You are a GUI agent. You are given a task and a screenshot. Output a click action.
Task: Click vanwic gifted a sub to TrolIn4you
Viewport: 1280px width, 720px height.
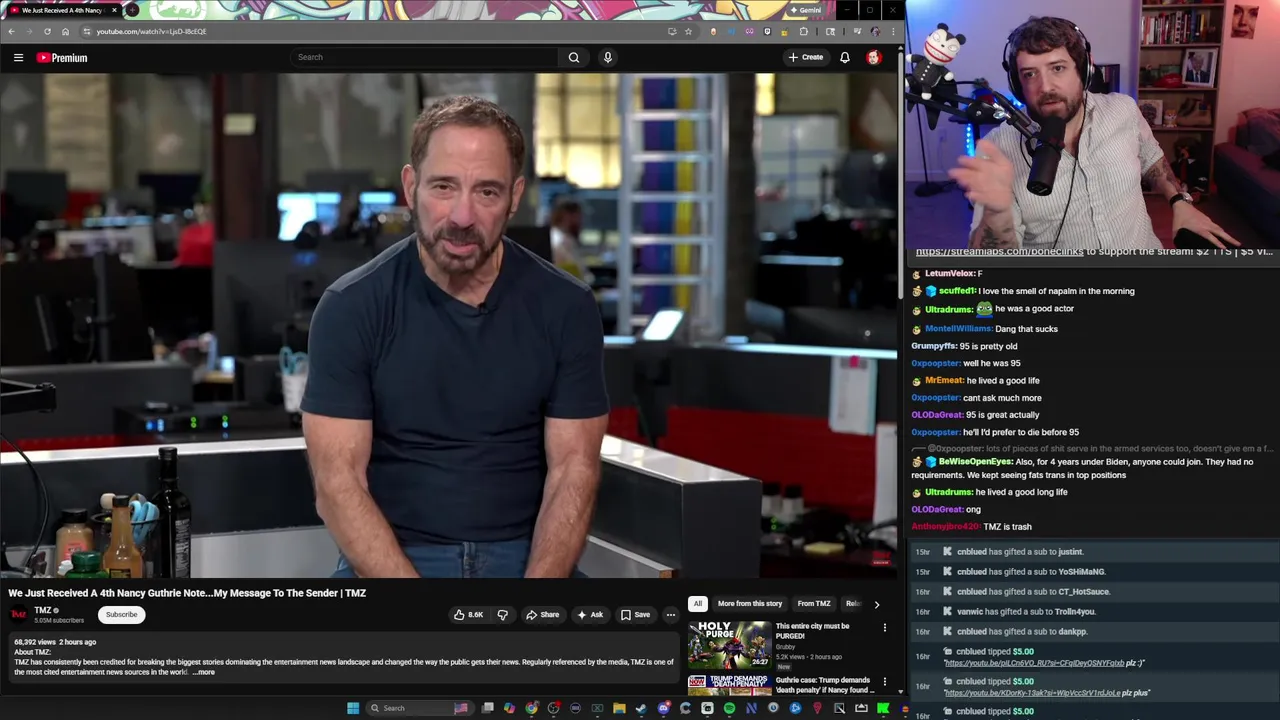tap(1026, 612)
